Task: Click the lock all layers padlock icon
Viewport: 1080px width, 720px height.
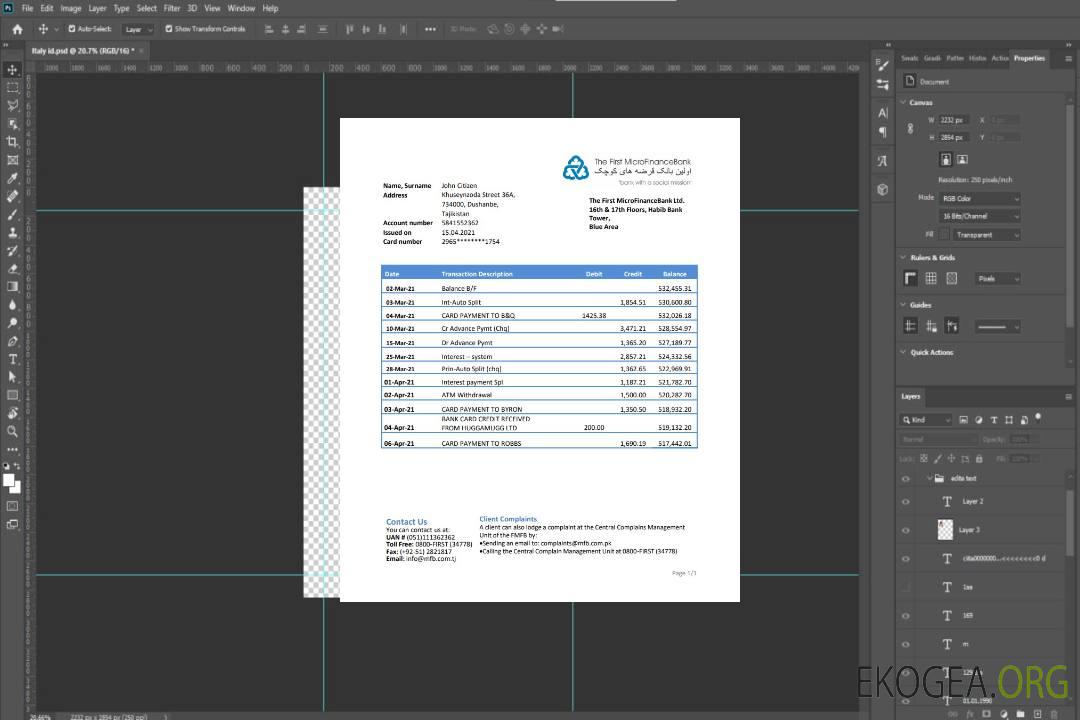Action: click(979, 458)
